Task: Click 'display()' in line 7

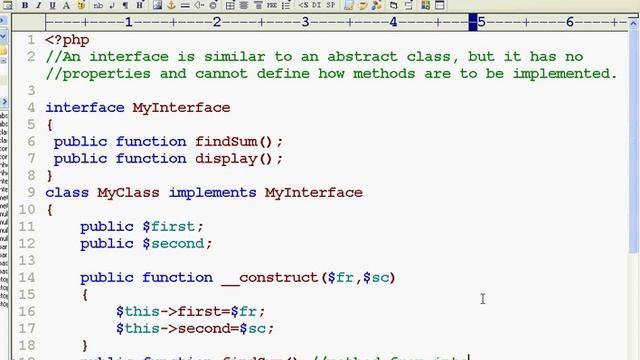Action: [x=234, y=158]
